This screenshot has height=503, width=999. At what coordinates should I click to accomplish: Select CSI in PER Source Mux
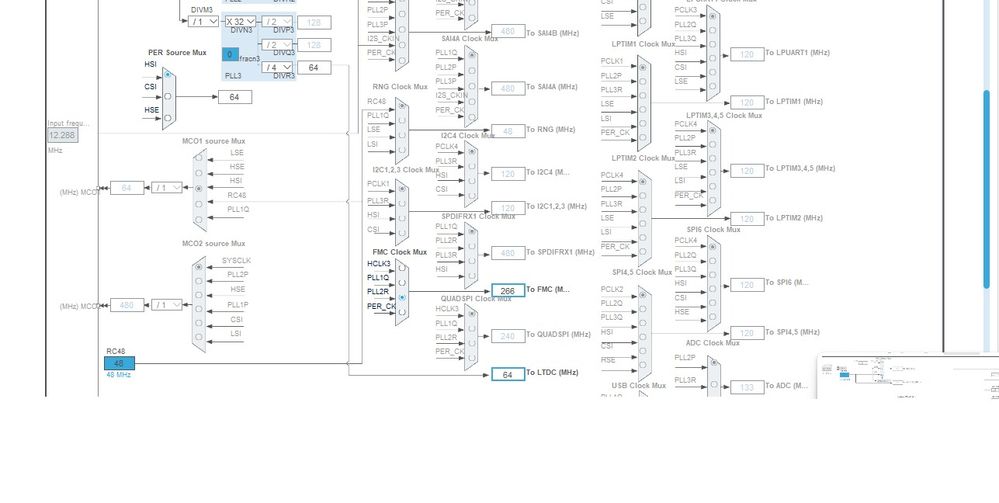point(168,96)
